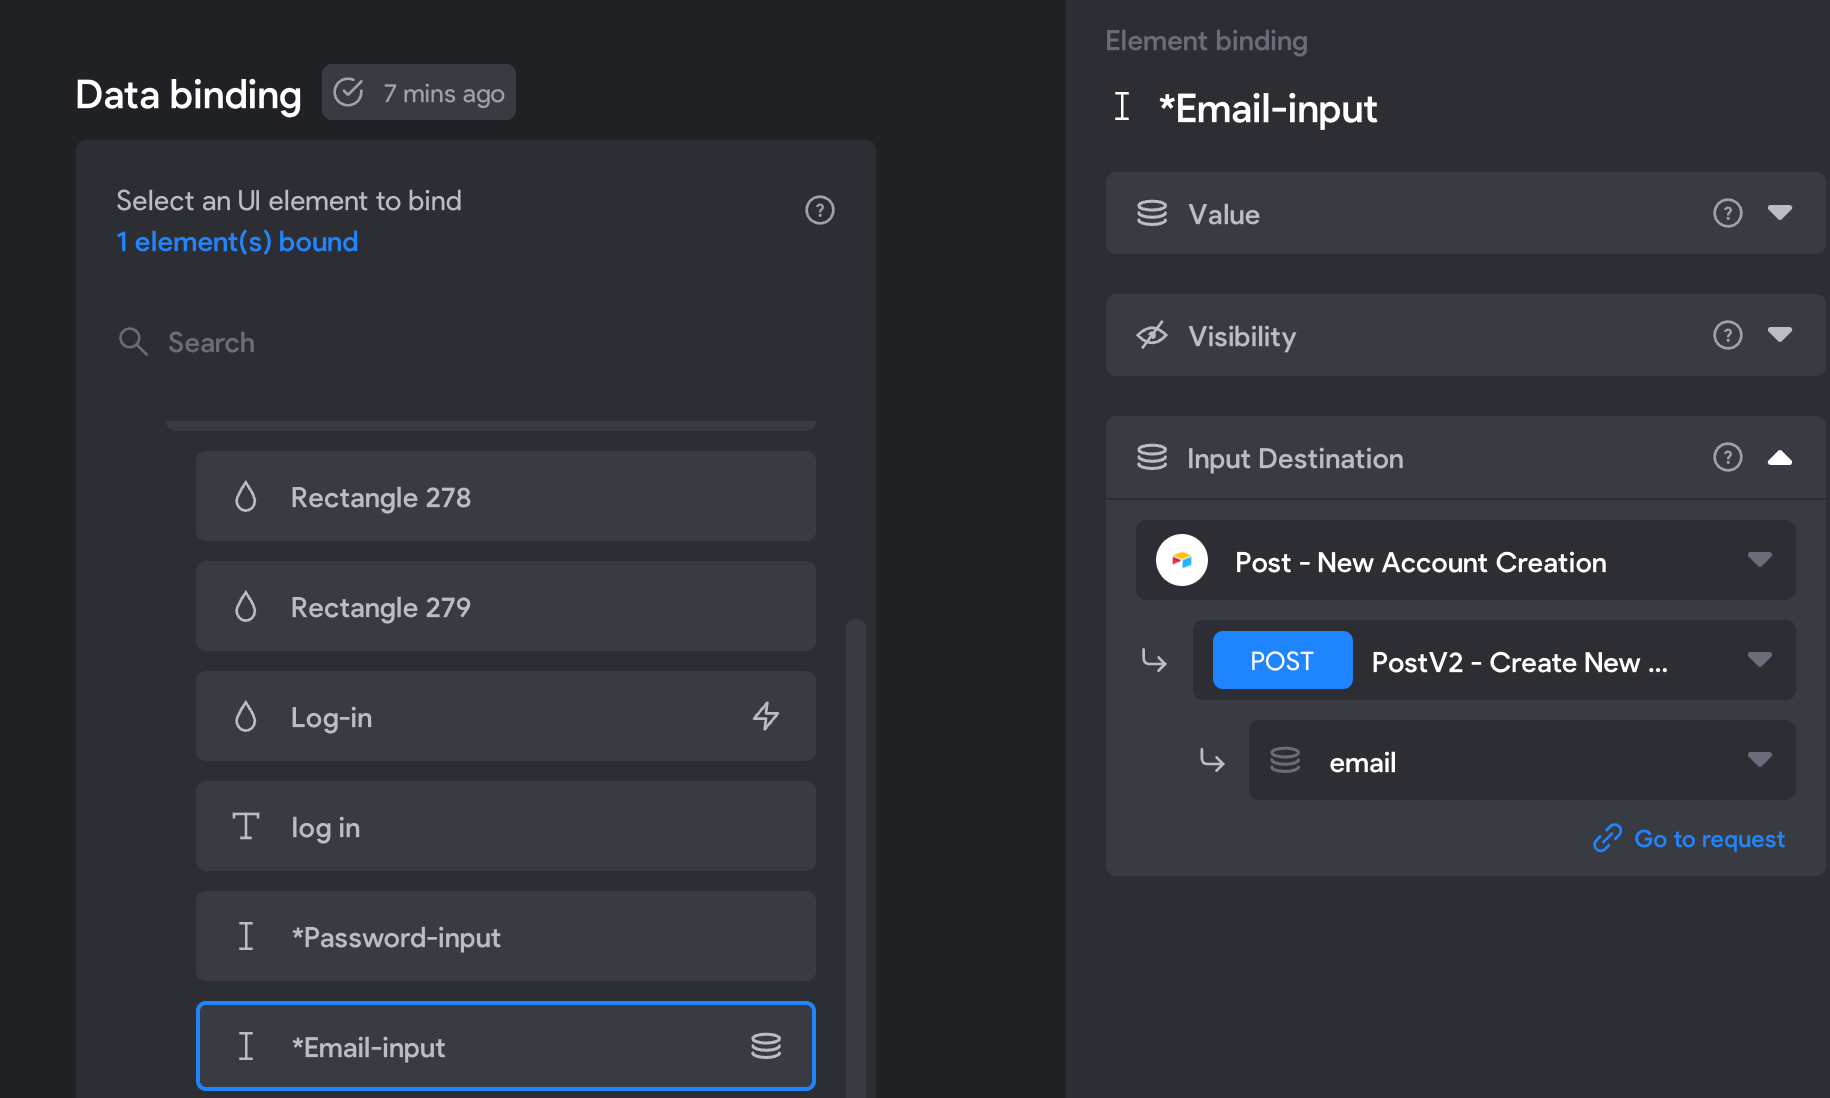Click the element list vertical scrollbar
This screenshot has height=1098, width=1830.
[x=855, y=858]
